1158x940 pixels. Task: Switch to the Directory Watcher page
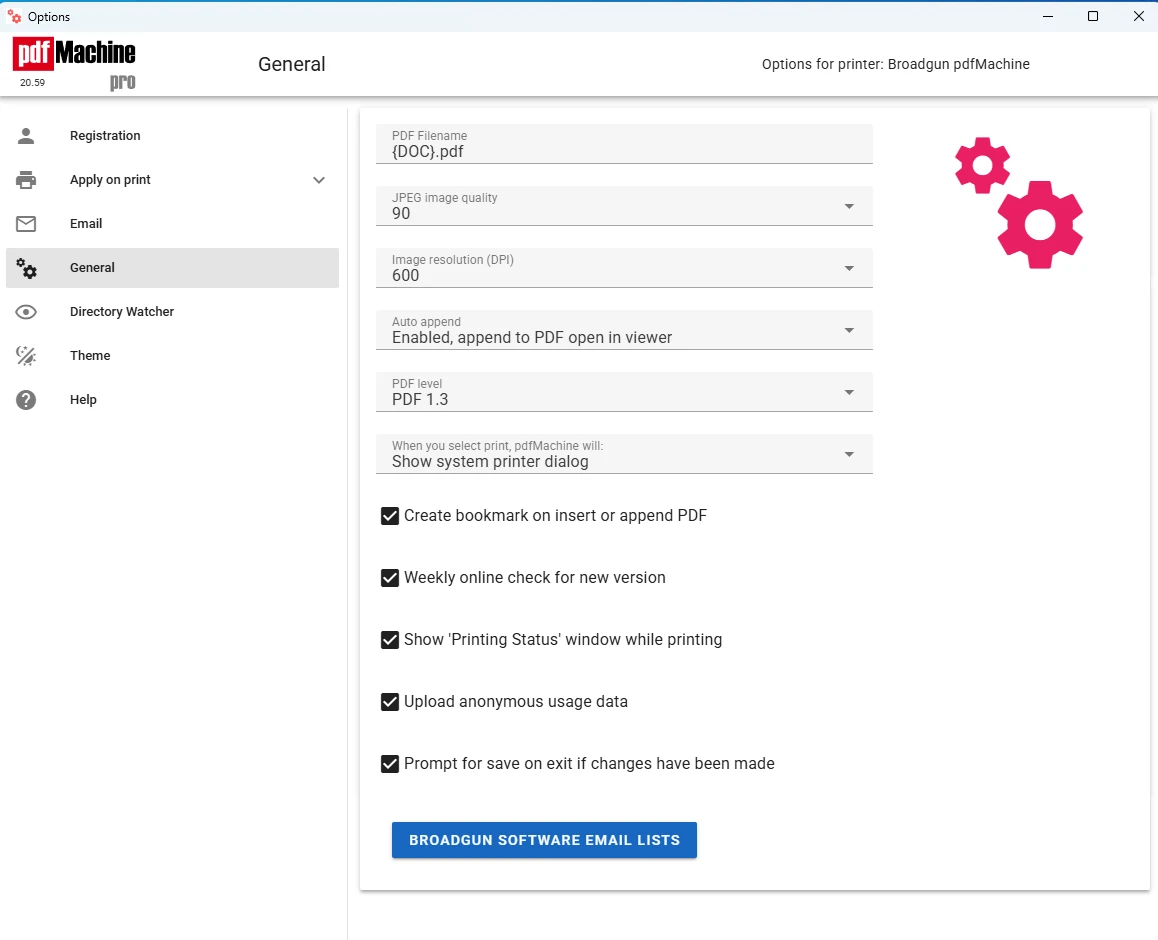click(x=172, y=312)
